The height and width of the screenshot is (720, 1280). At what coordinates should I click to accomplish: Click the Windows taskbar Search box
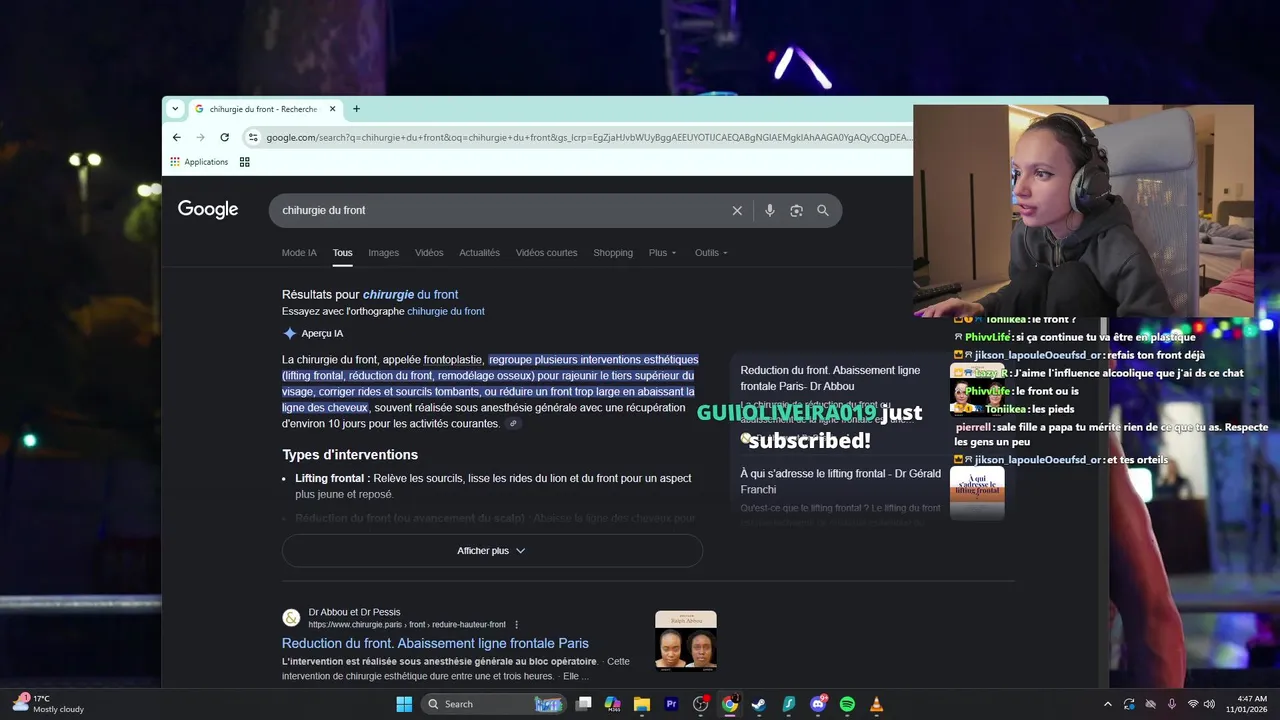493,704
